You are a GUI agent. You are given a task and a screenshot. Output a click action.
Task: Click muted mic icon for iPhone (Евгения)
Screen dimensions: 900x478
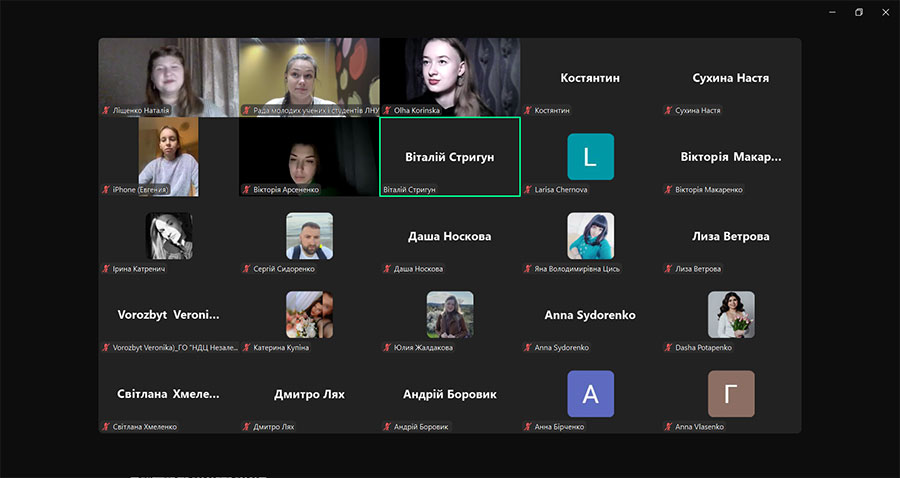tap(106, 189)
